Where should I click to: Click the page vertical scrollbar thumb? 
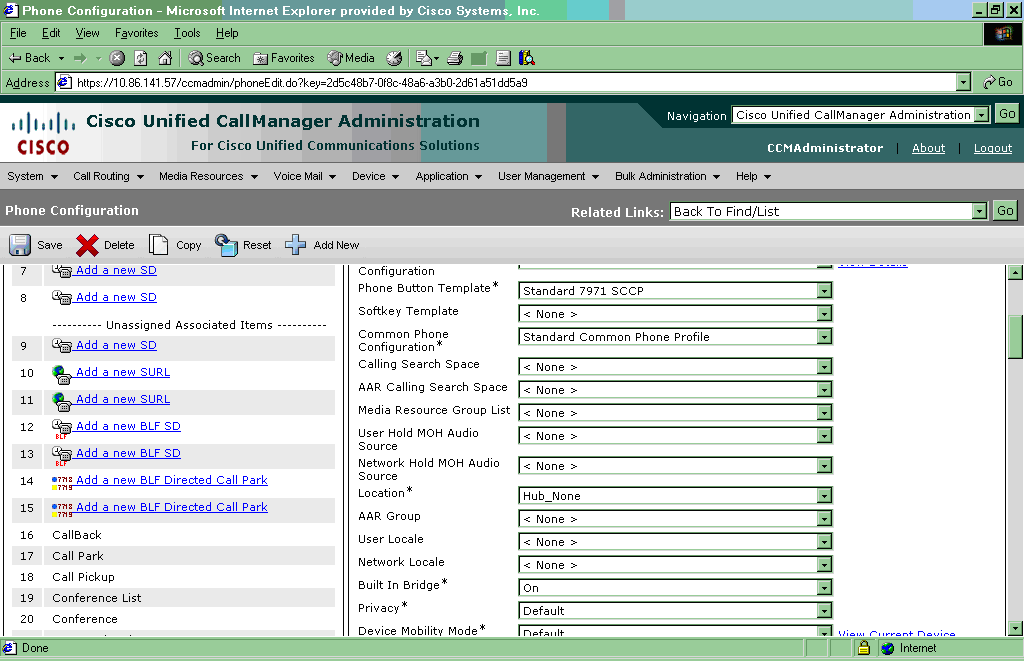click(1015, 336)
